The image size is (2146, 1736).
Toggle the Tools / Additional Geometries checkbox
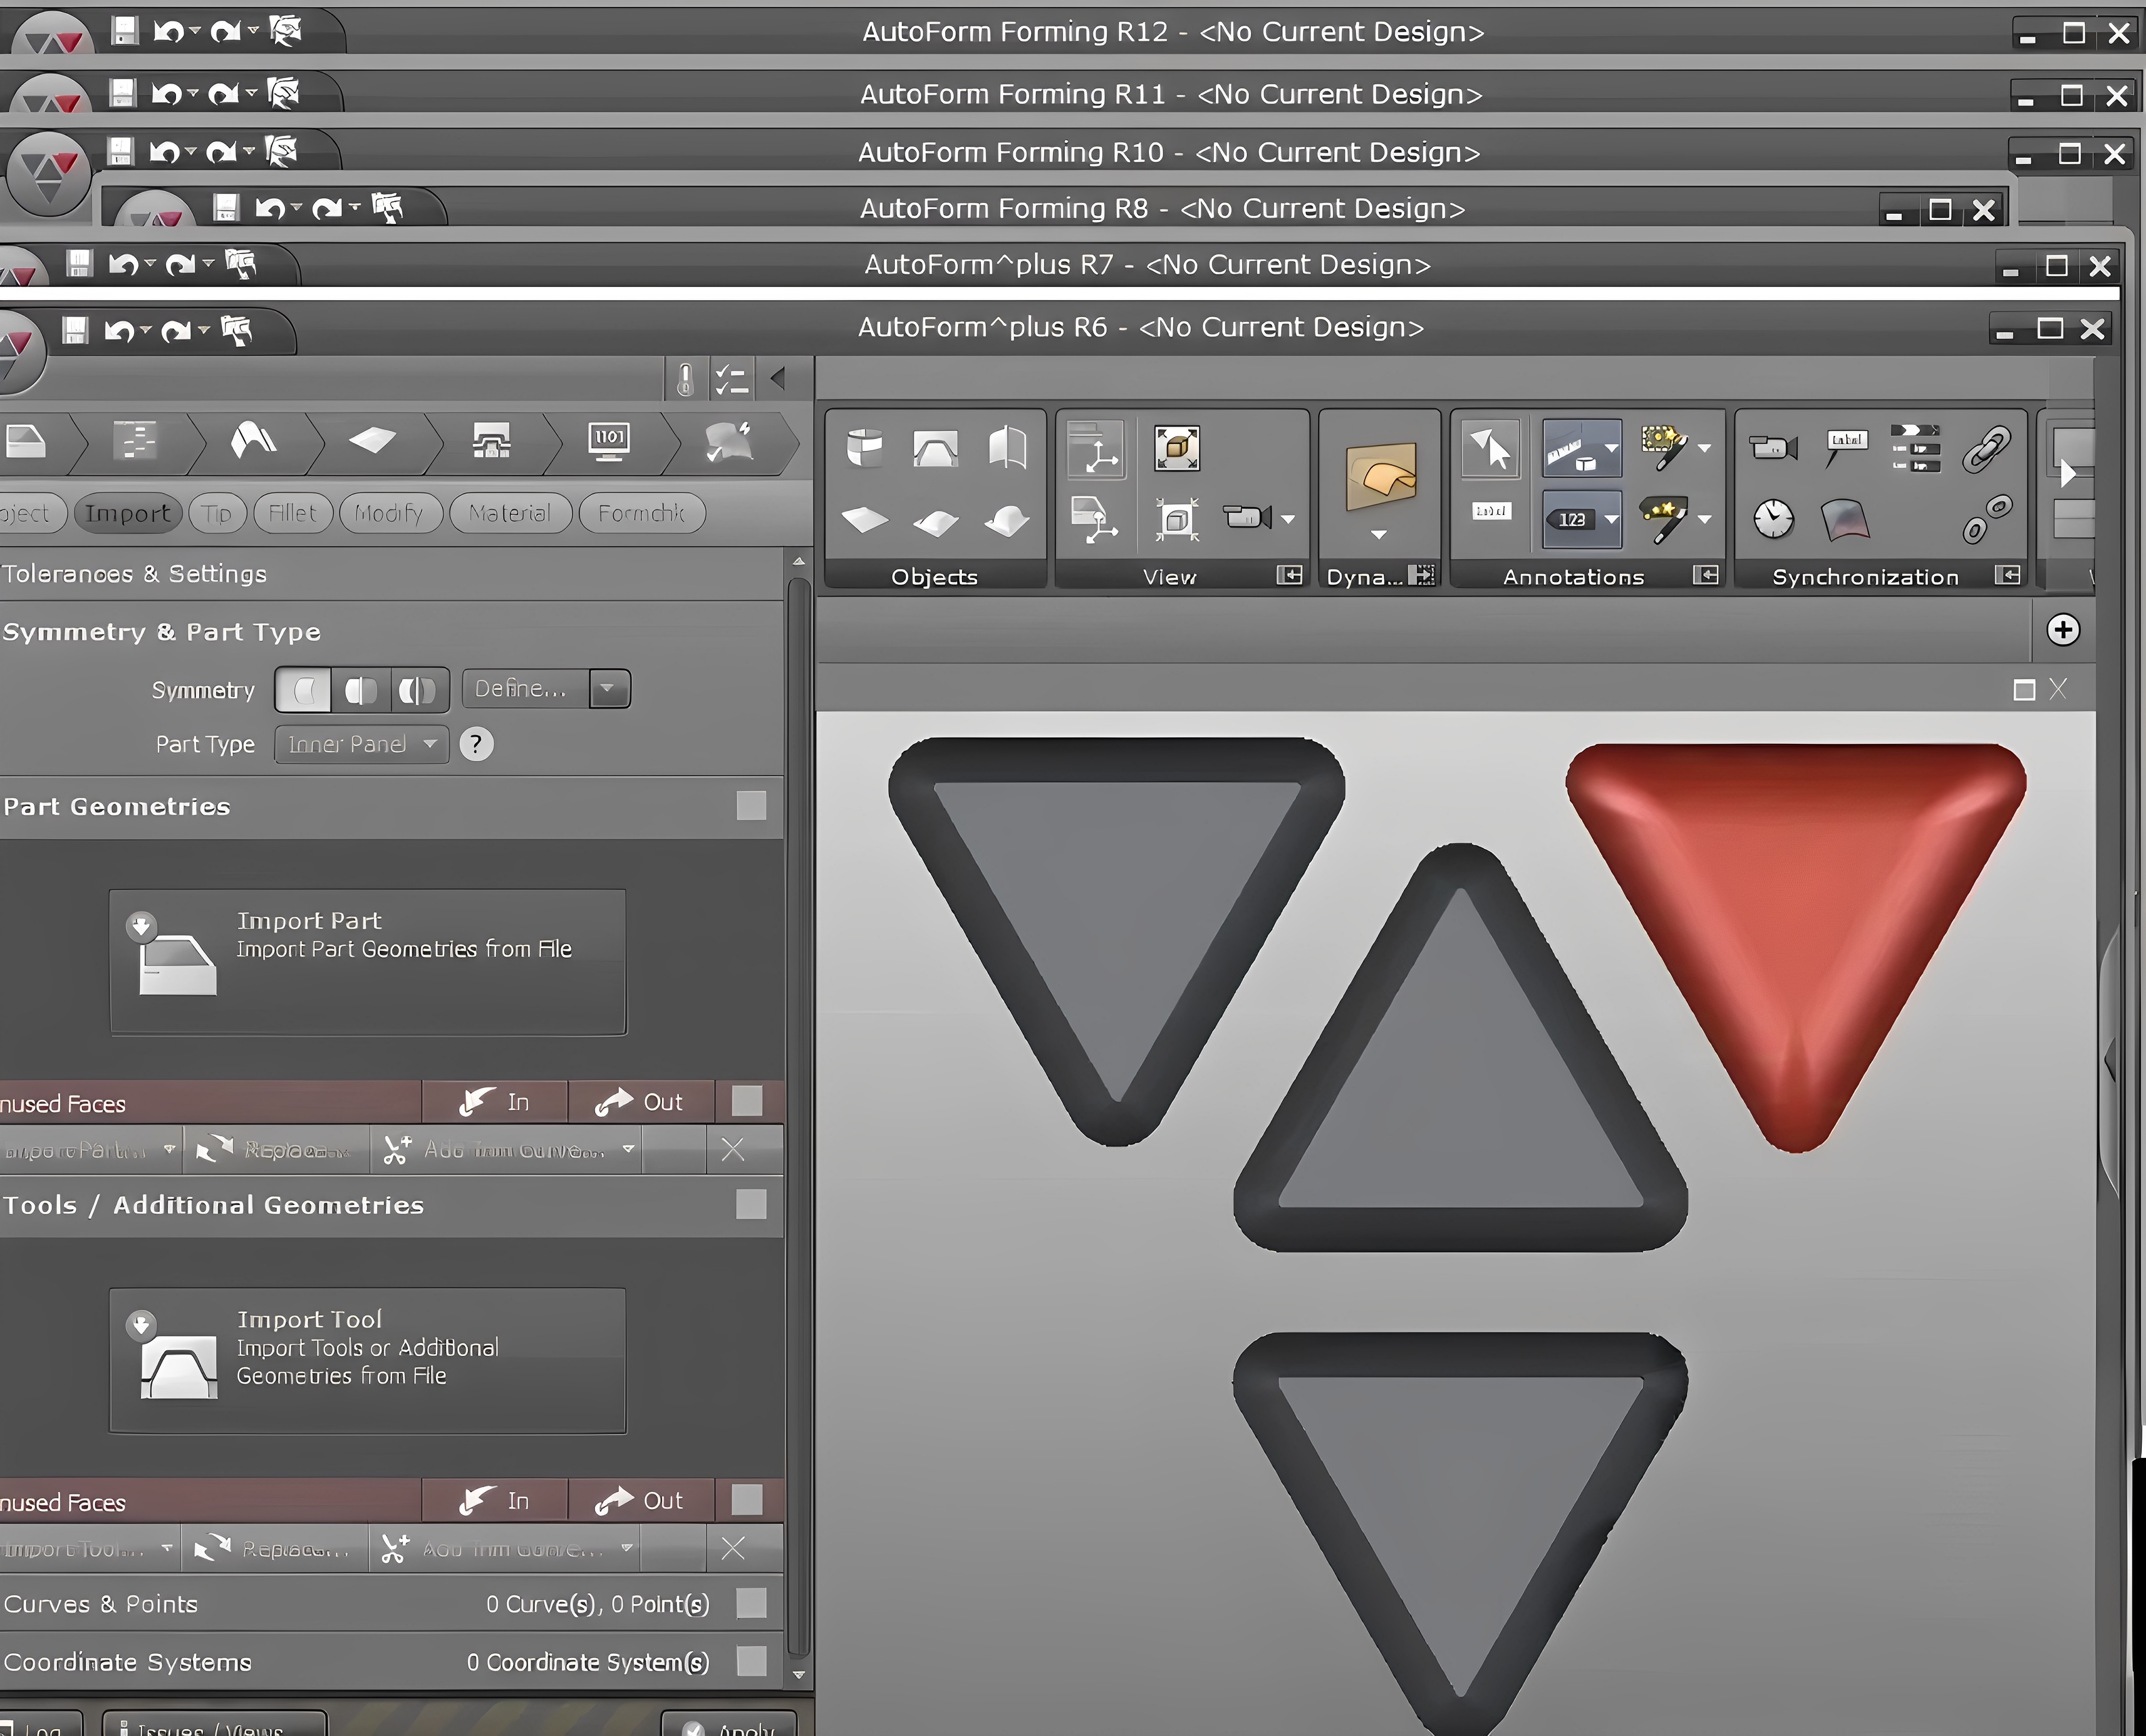[x=751, y=1204]
